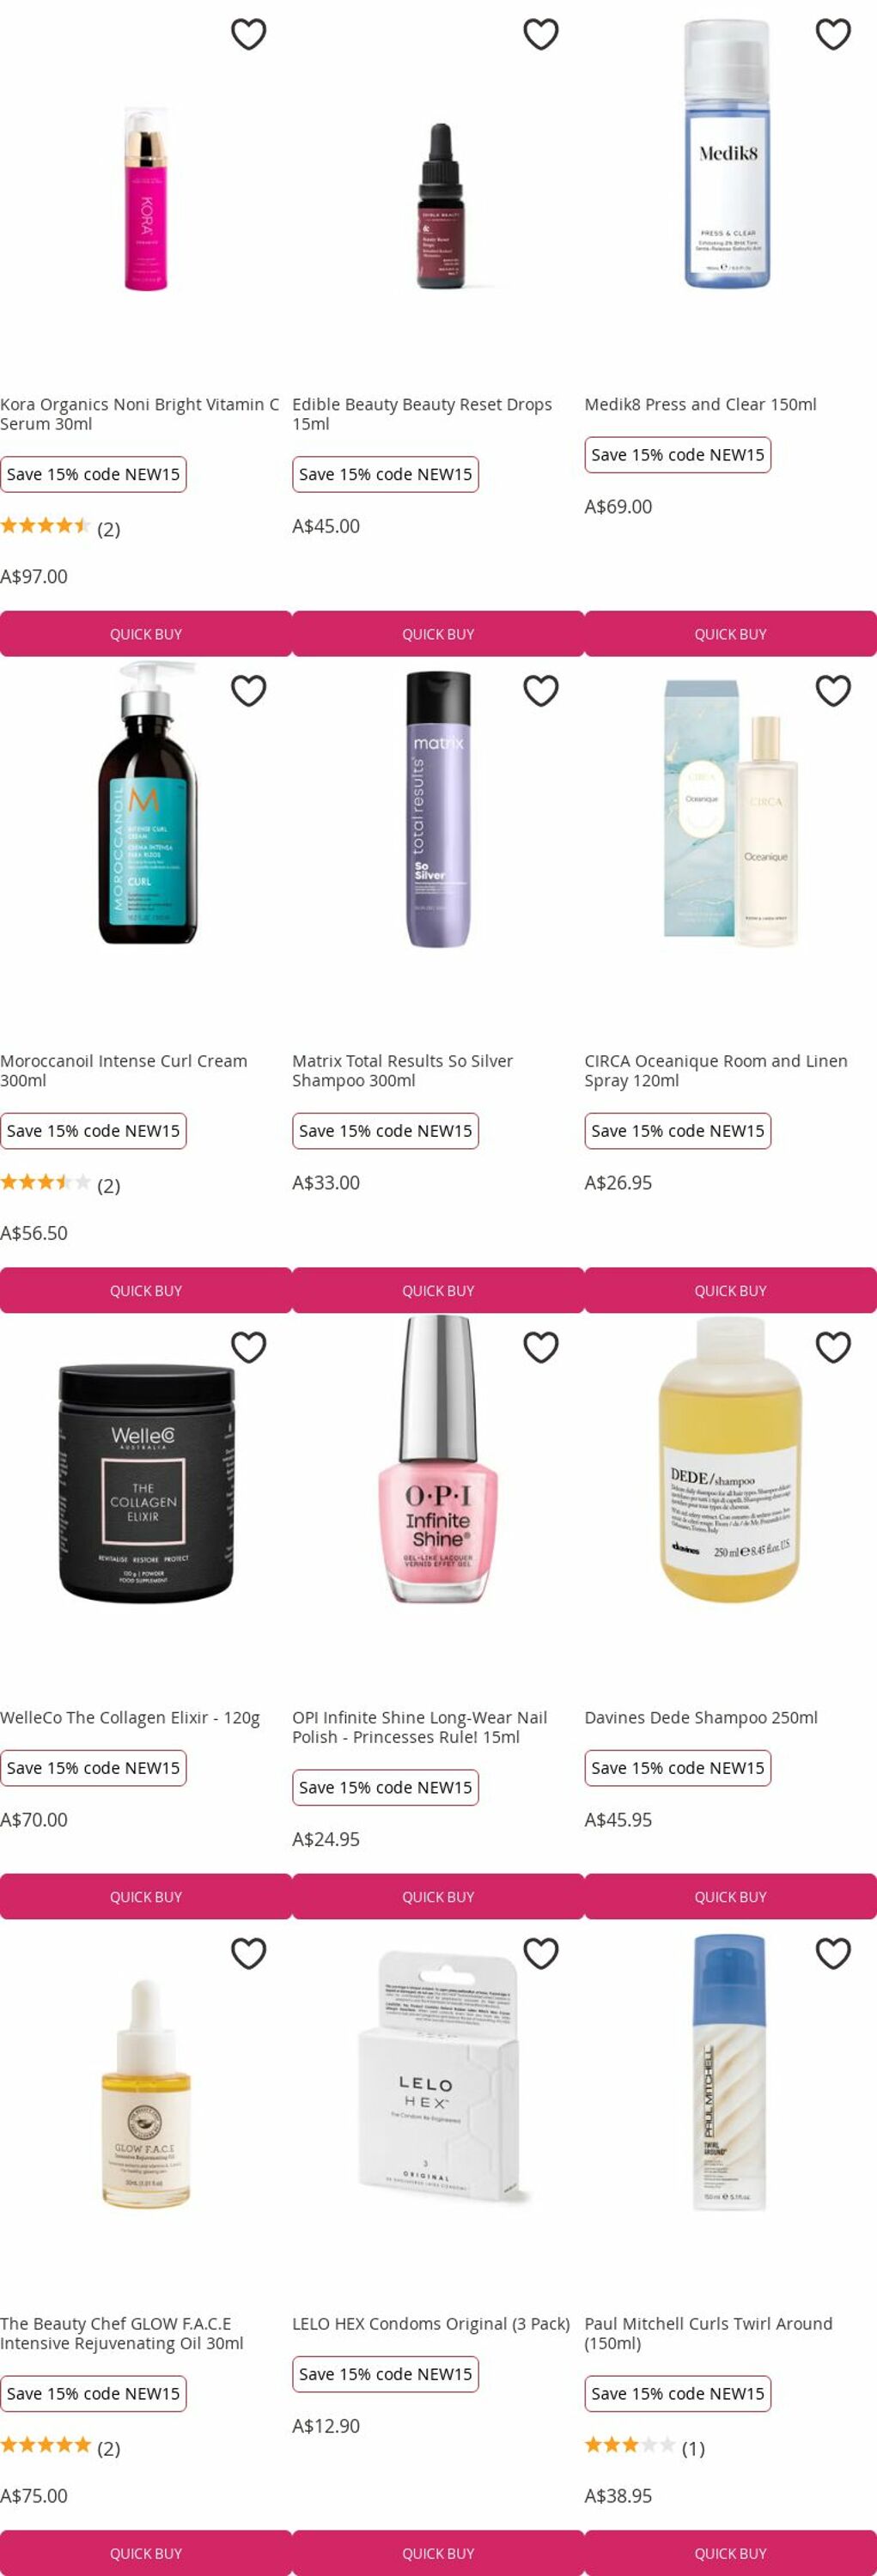Favorite the Moroccanoil Intense Curl Cream
Viewport: 877px width, 2576px height.
click(x=248, y=690)
